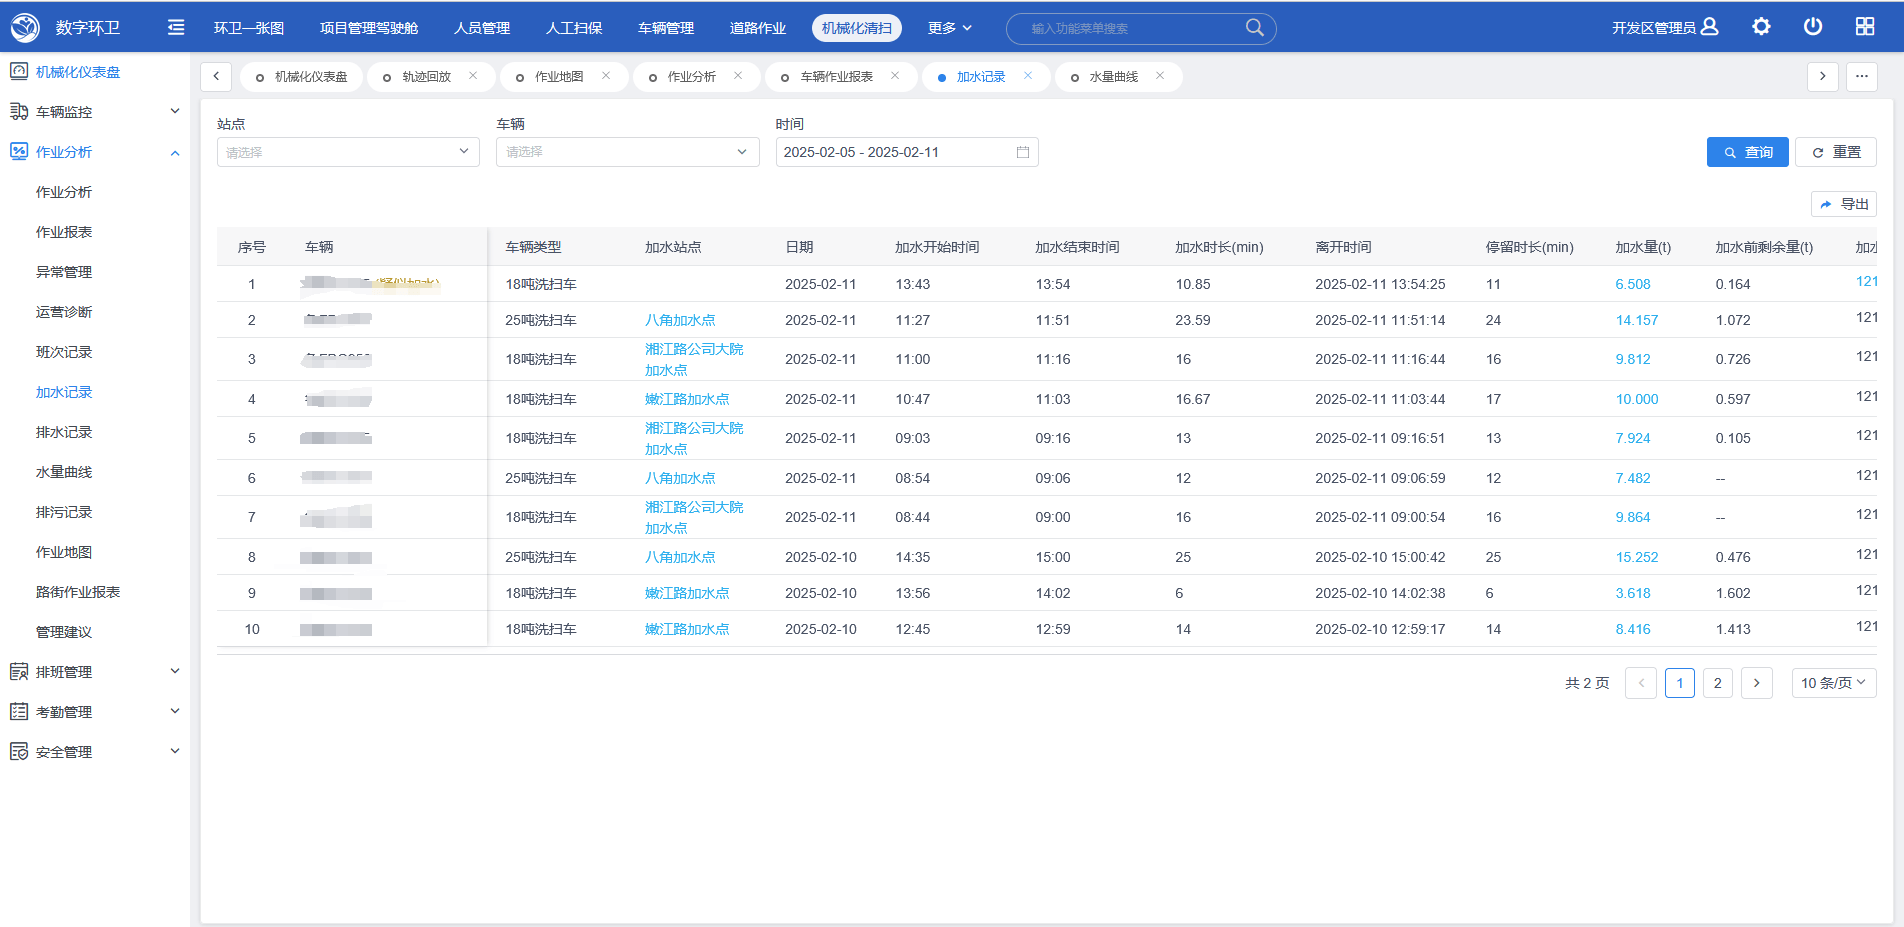Open calendar icon in date range field
1904x927 pixels.
coord(1023,152)
